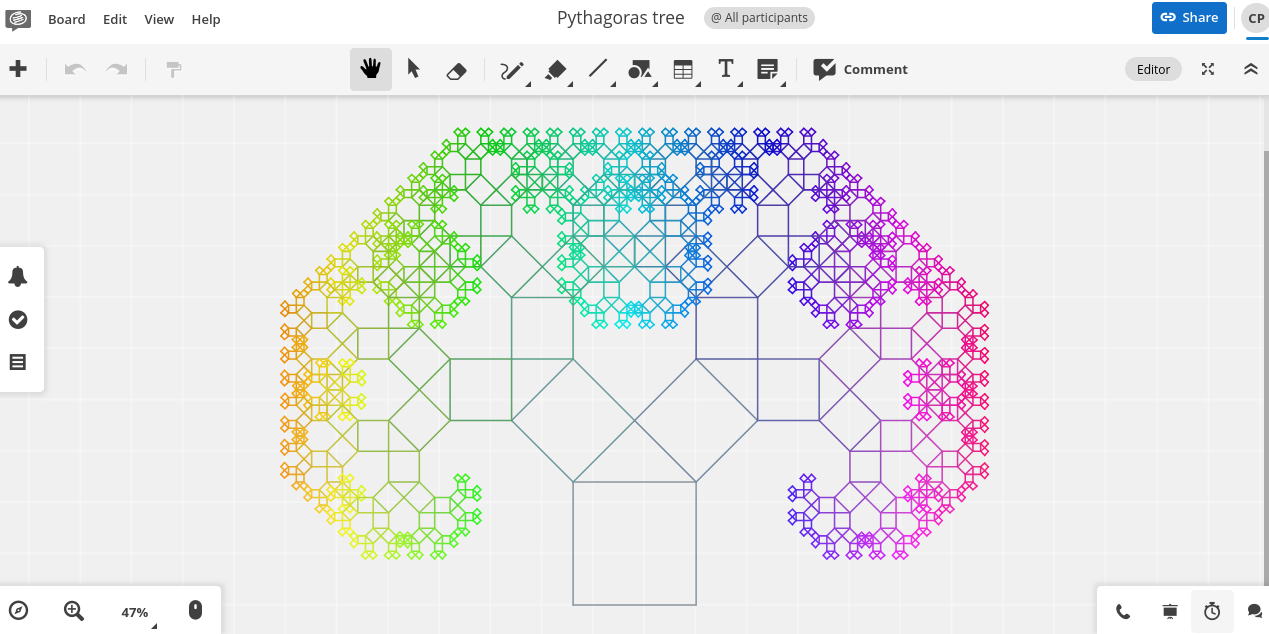Redo the last action
The height and width of the screenshot is (634, 1269).
pyautogui.click(x=117, y=69)
